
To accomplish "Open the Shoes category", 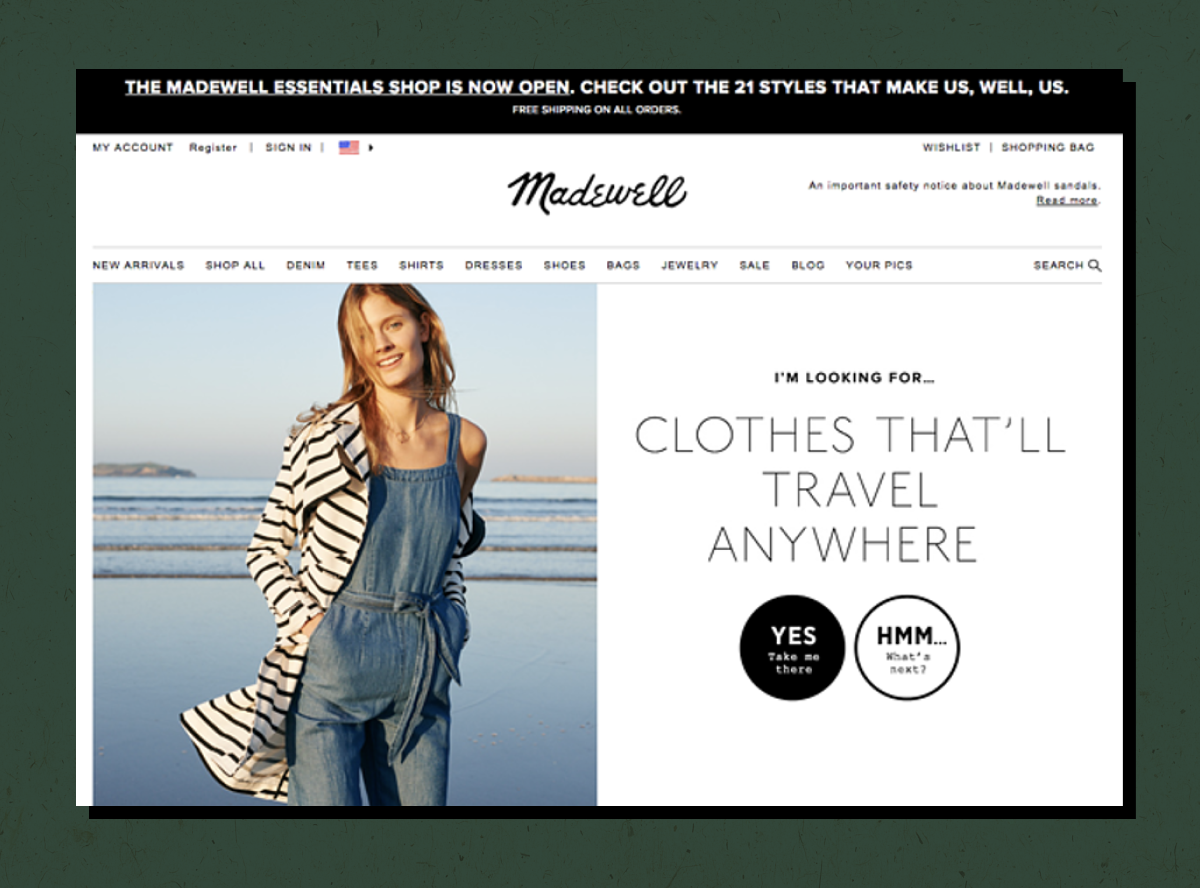I will tap(565, 265).
